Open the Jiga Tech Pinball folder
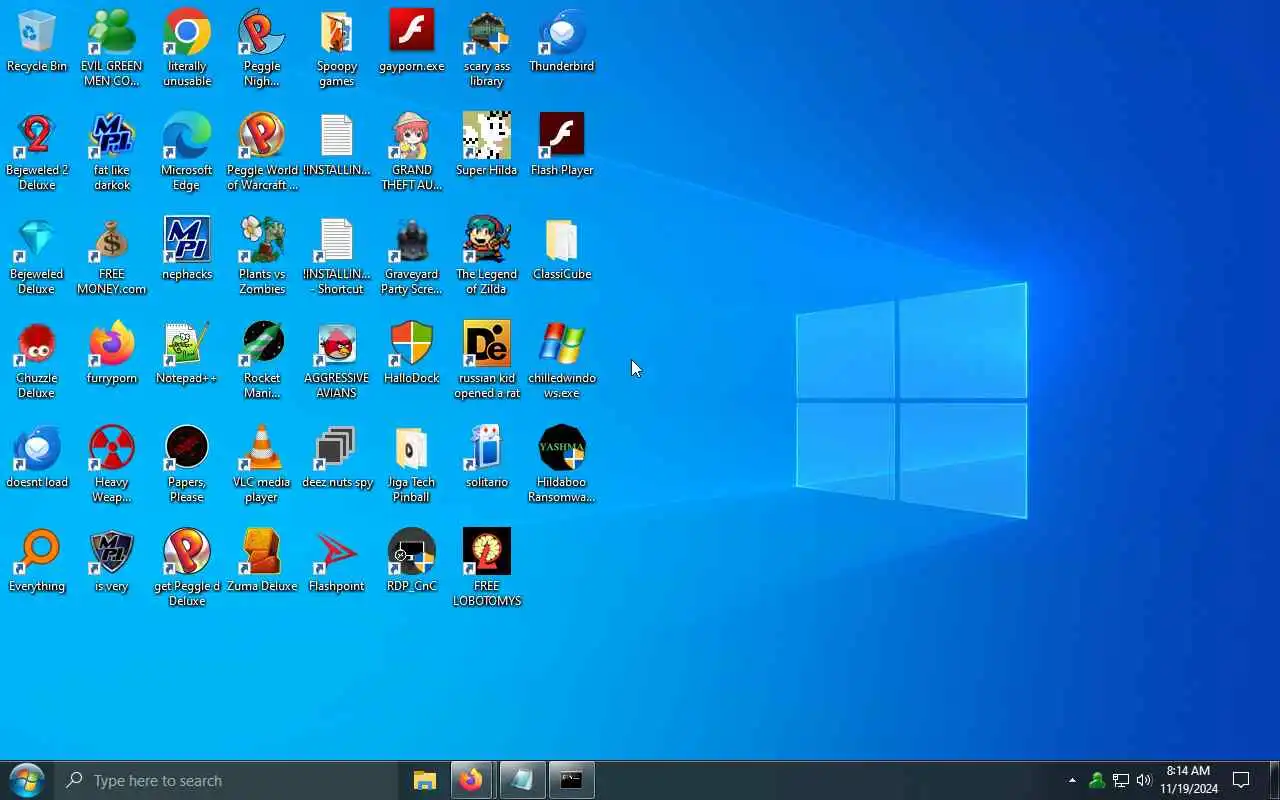1280x800 pixels. (412, 464)
